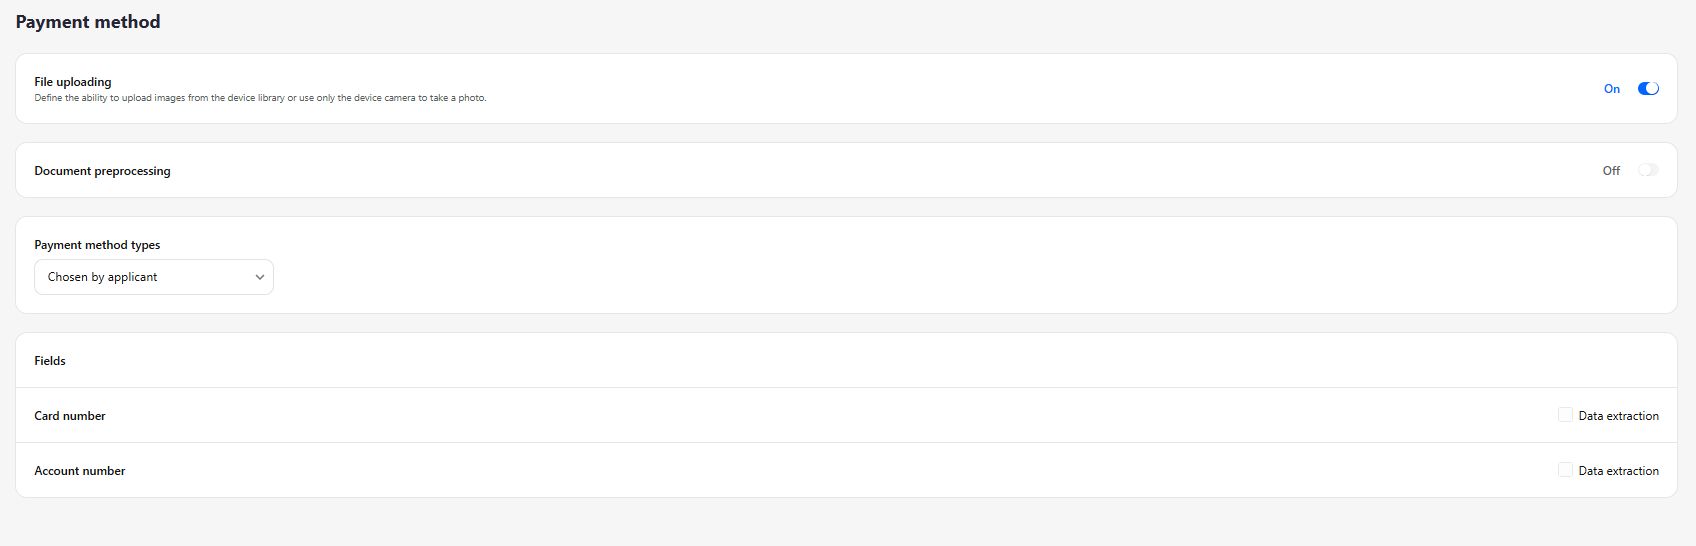
Task: Check Data extraction box for Account number
Action: click(1565, 470)
